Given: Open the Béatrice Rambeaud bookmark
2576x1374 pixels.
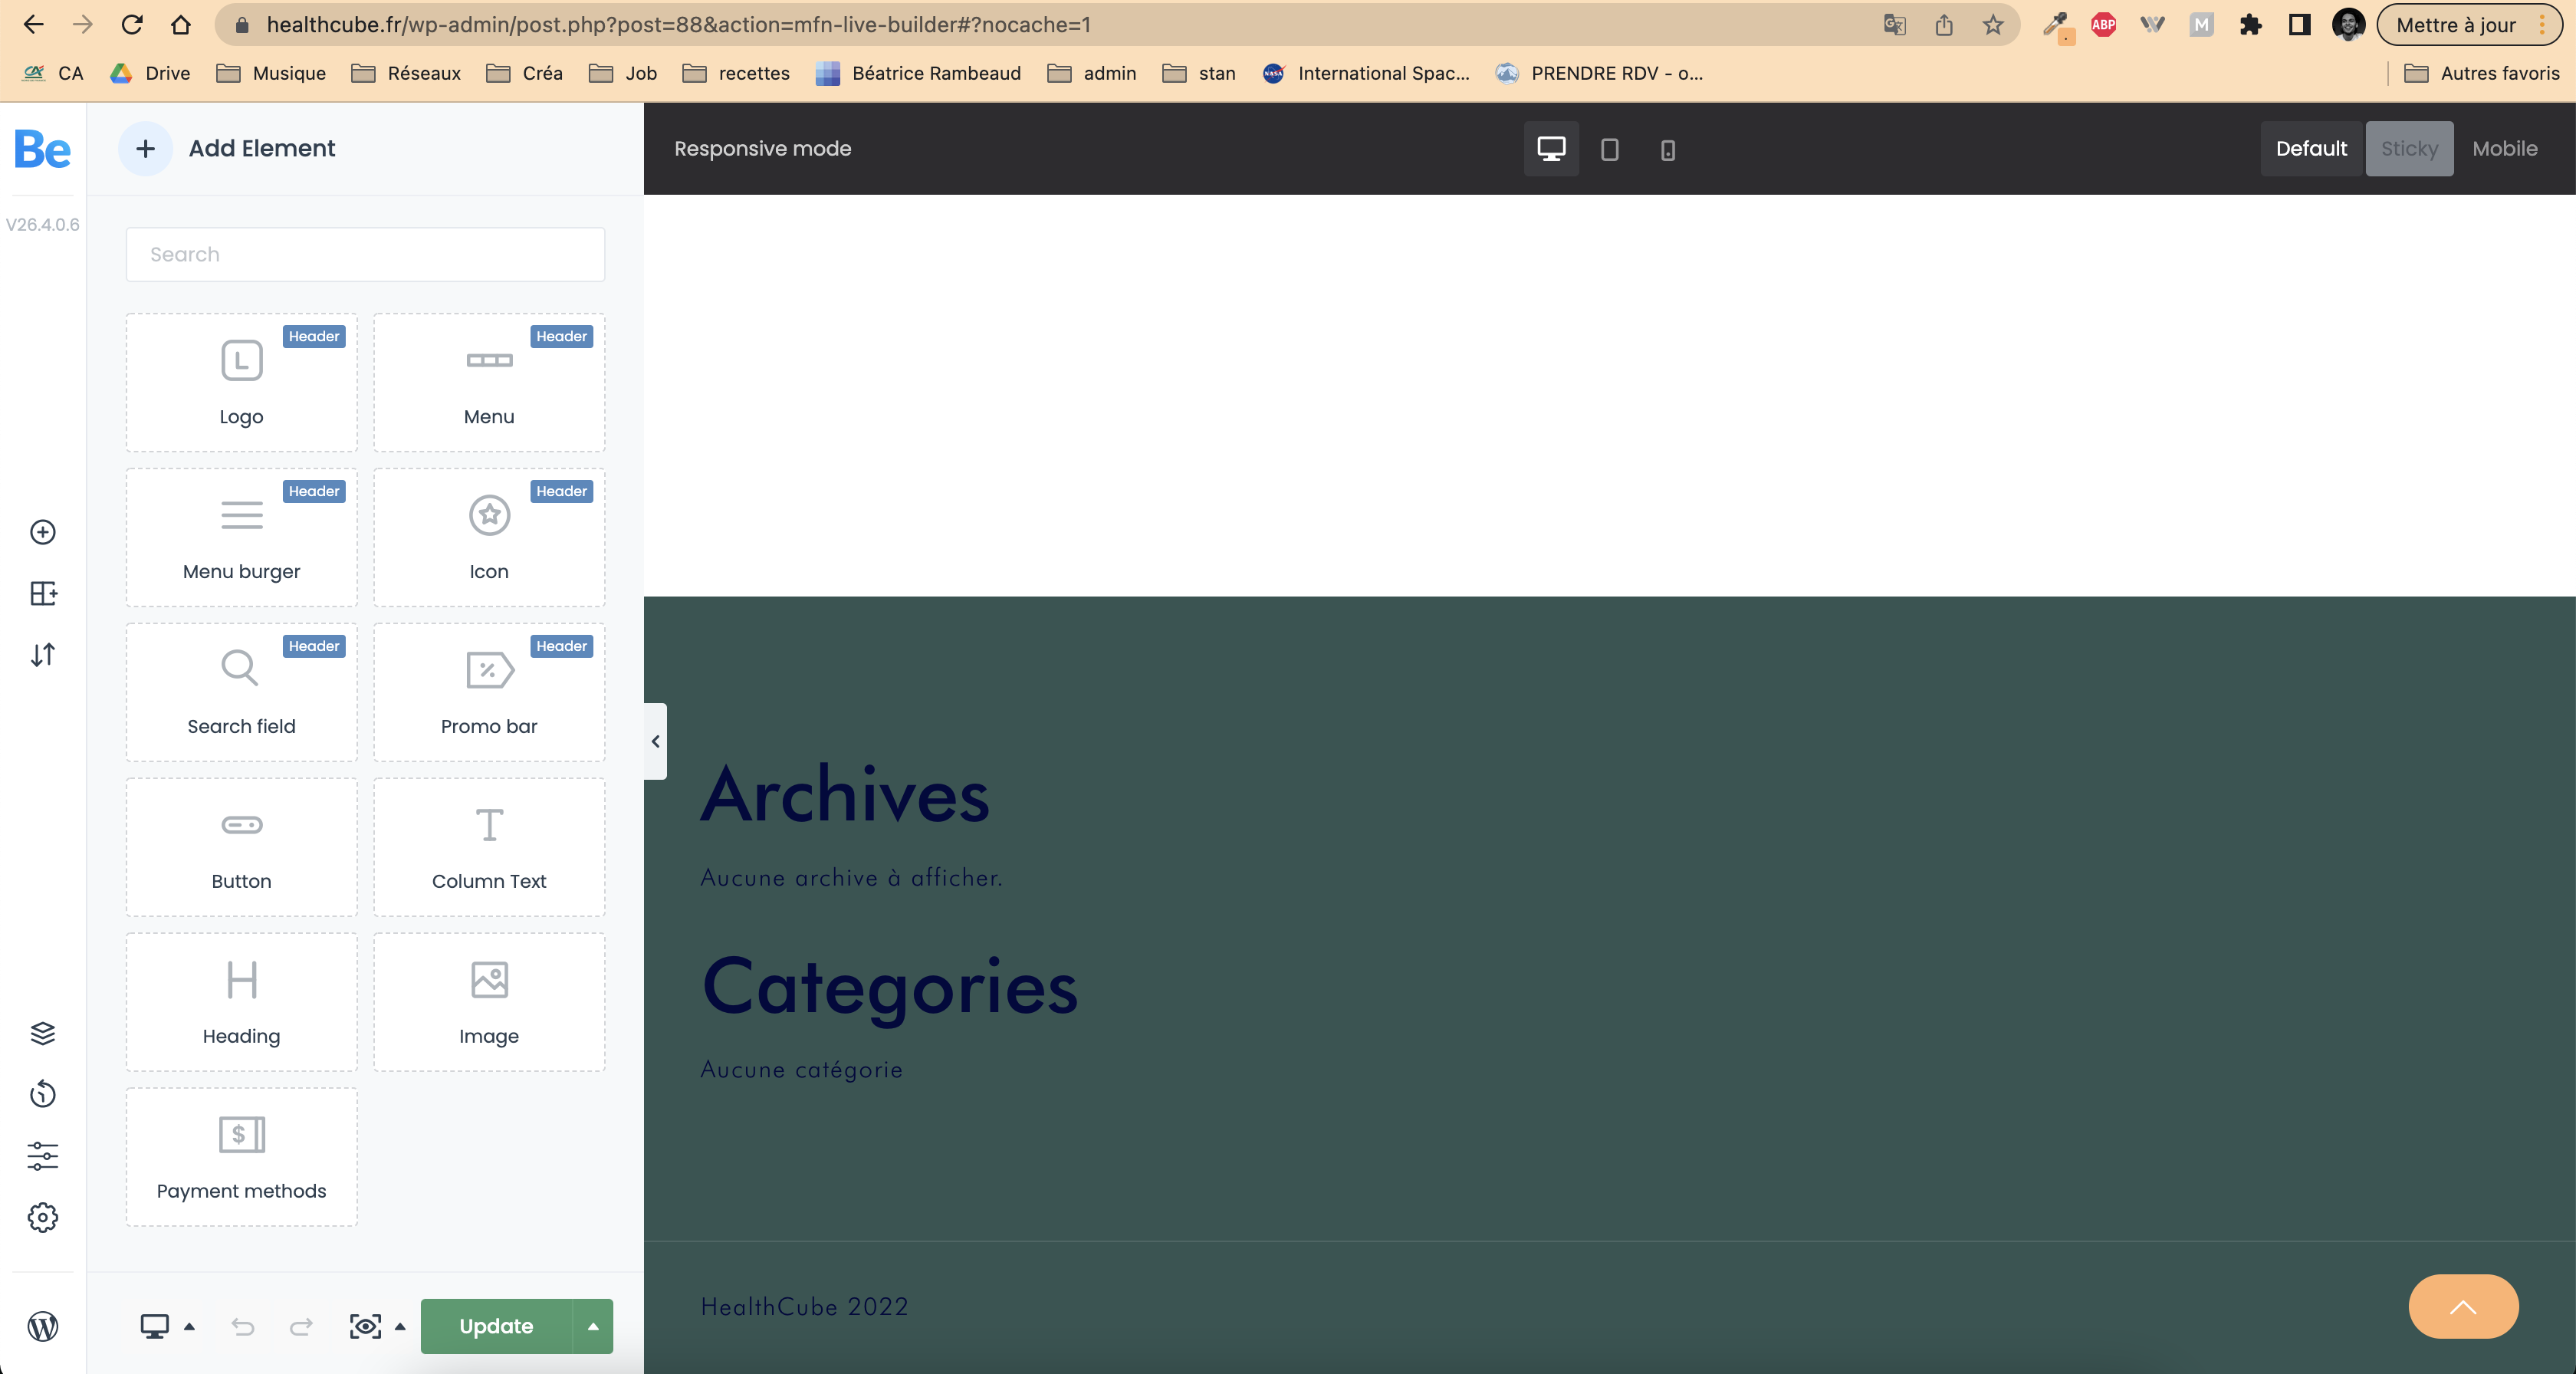Looking at the screenshot, I should pyautogui.click(x=918, y=73).
